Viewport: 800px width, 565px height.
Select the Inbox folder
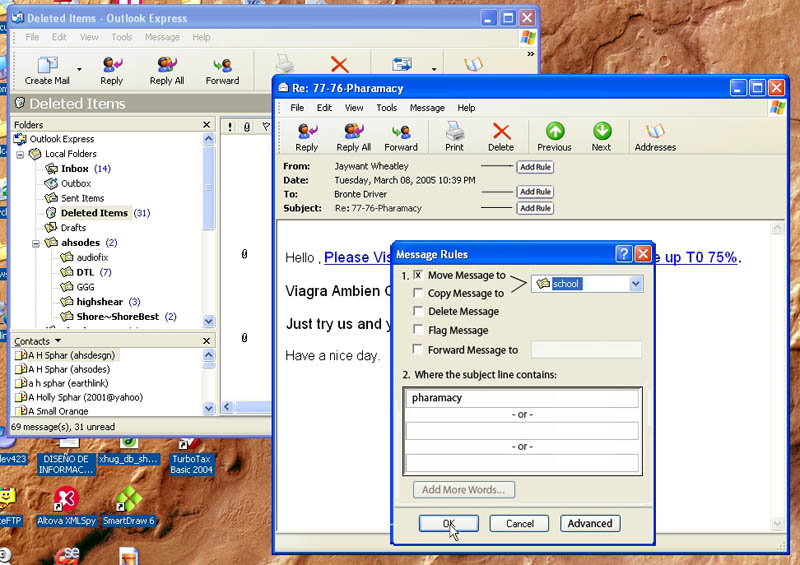tap(74, 168)
